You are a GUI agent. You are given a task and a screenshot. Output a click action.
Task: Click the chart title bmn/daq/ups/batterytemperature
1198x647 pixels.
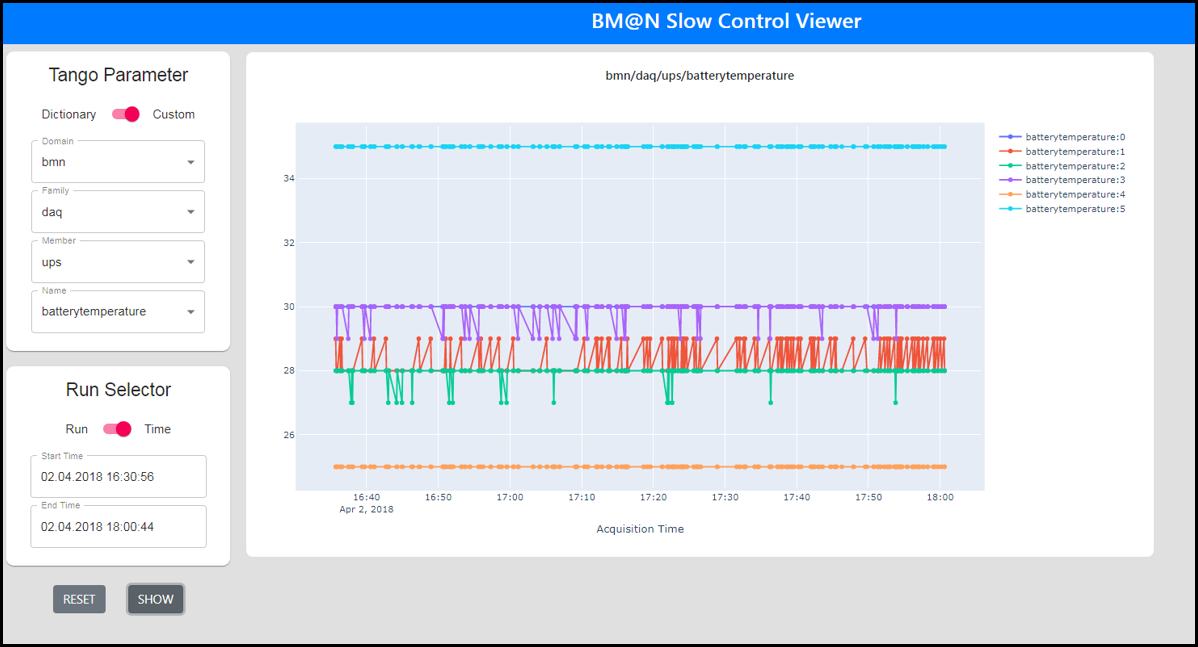[700, 76]
